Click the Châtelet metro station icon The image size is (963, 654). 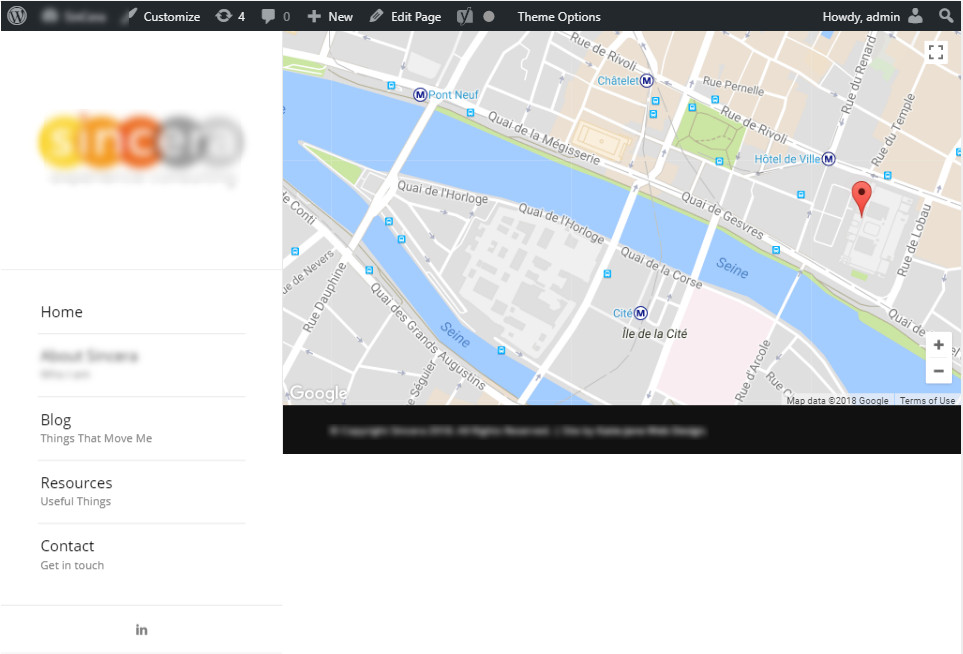pos(647,80)
